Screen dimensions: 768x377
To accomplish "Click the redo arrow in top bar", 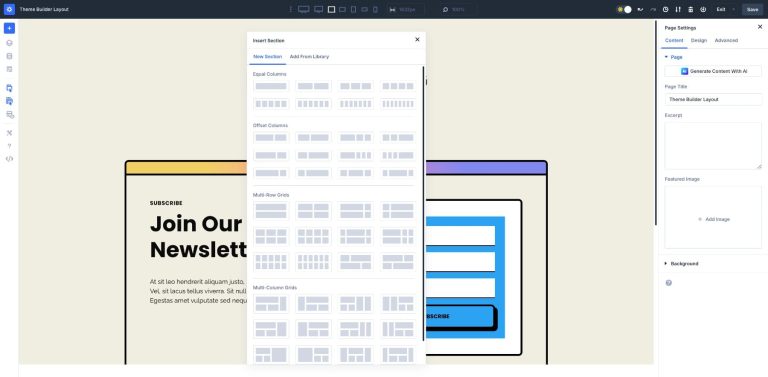I will [653, 9].
